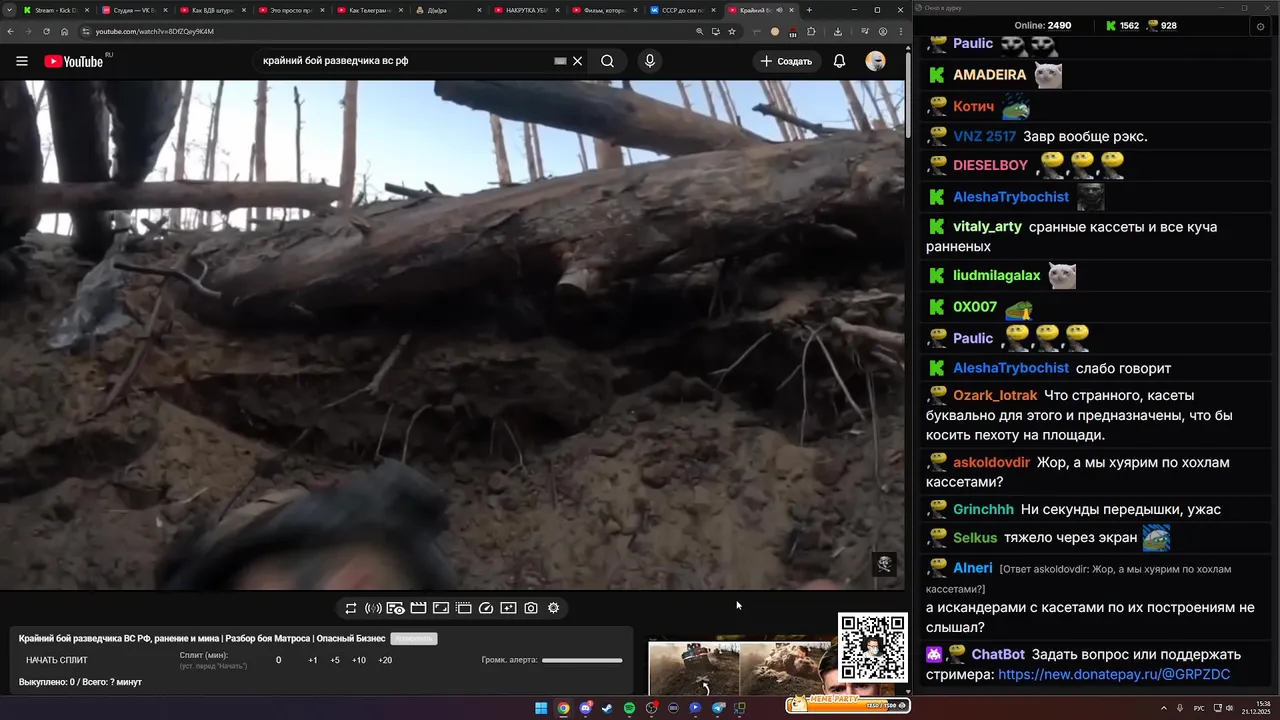Open Discord from the taskbar

pyautogui.click(x=585, y=708)
